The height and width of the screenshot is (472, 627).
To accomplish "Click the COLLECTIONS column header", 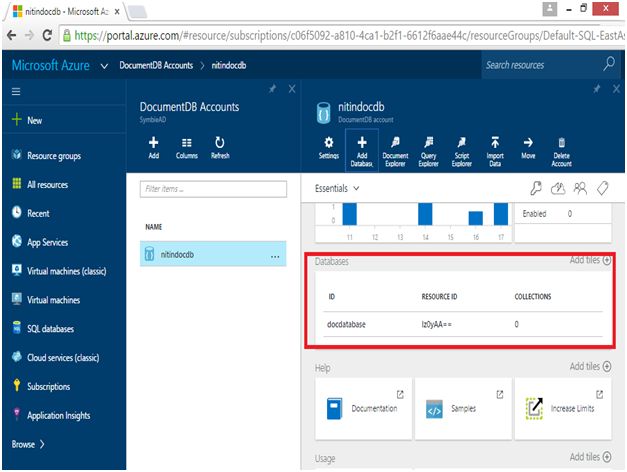I will [533, 296].
